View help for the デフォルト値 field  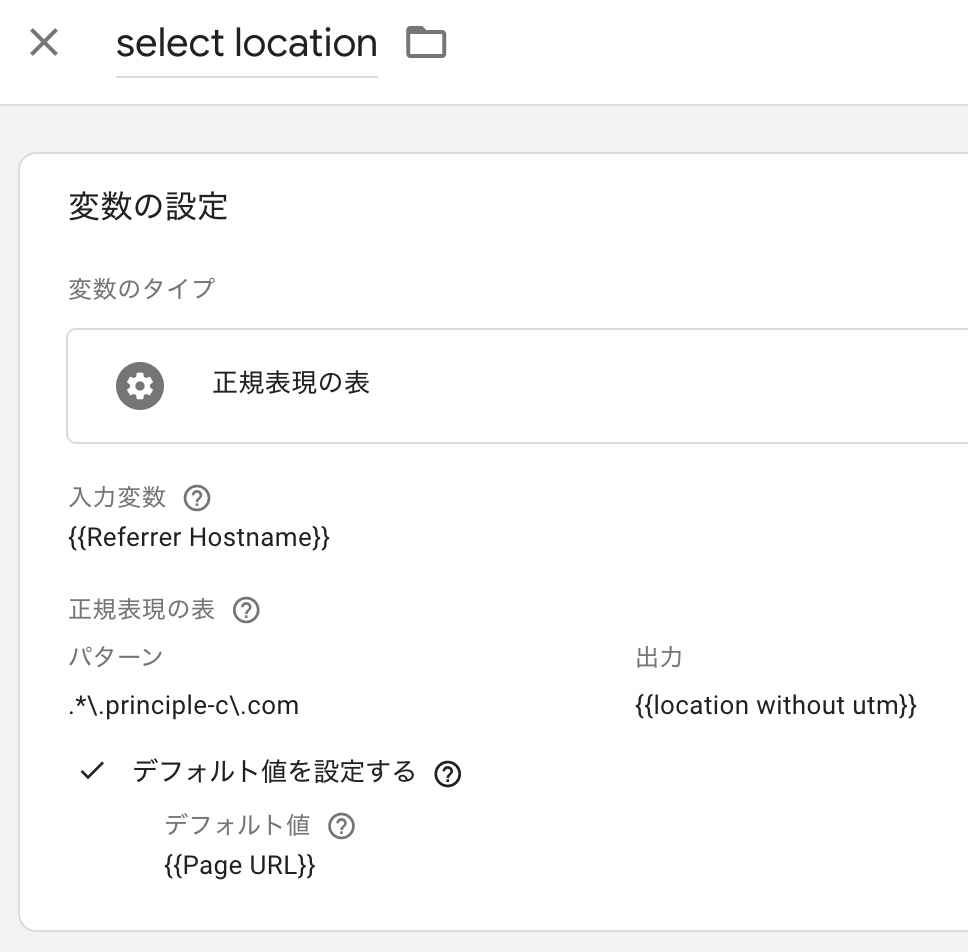341,825
